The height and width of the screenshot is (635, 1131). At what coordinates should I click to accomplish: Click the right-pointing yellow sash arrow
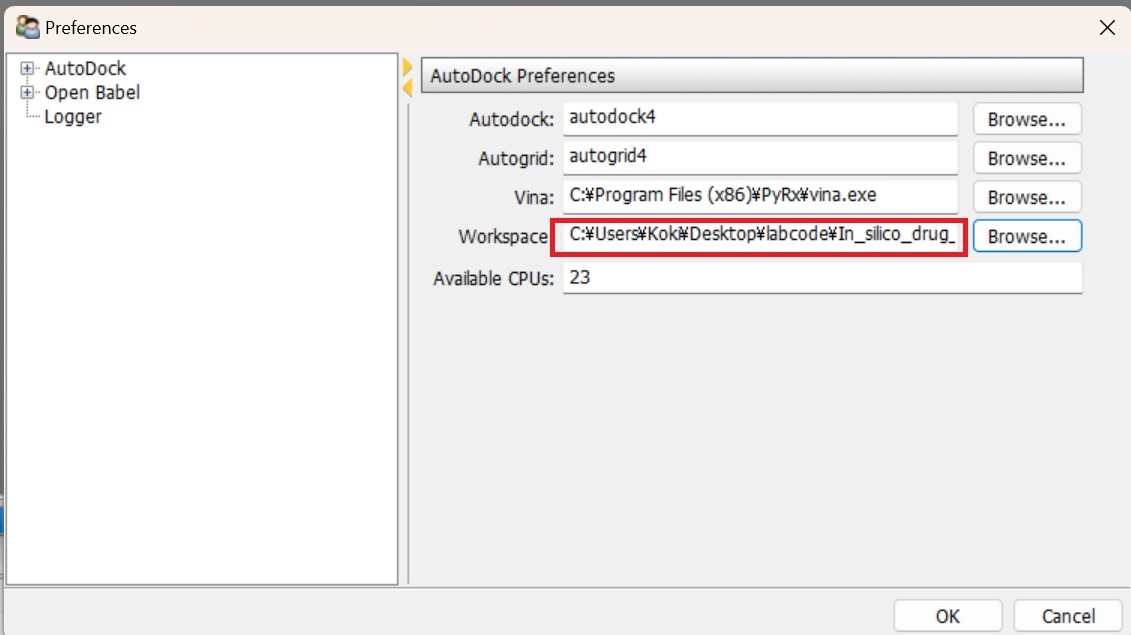408,67
